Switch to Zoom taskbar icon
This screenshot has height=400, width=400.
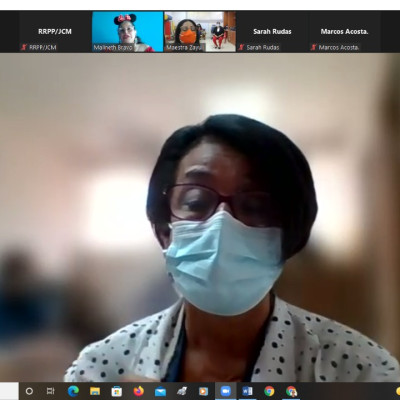(226, 391)
